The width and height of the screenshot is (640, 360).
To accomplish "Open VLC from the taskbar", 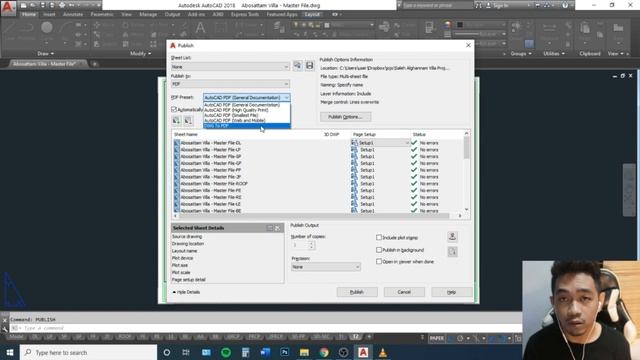I will pos(382,352).
